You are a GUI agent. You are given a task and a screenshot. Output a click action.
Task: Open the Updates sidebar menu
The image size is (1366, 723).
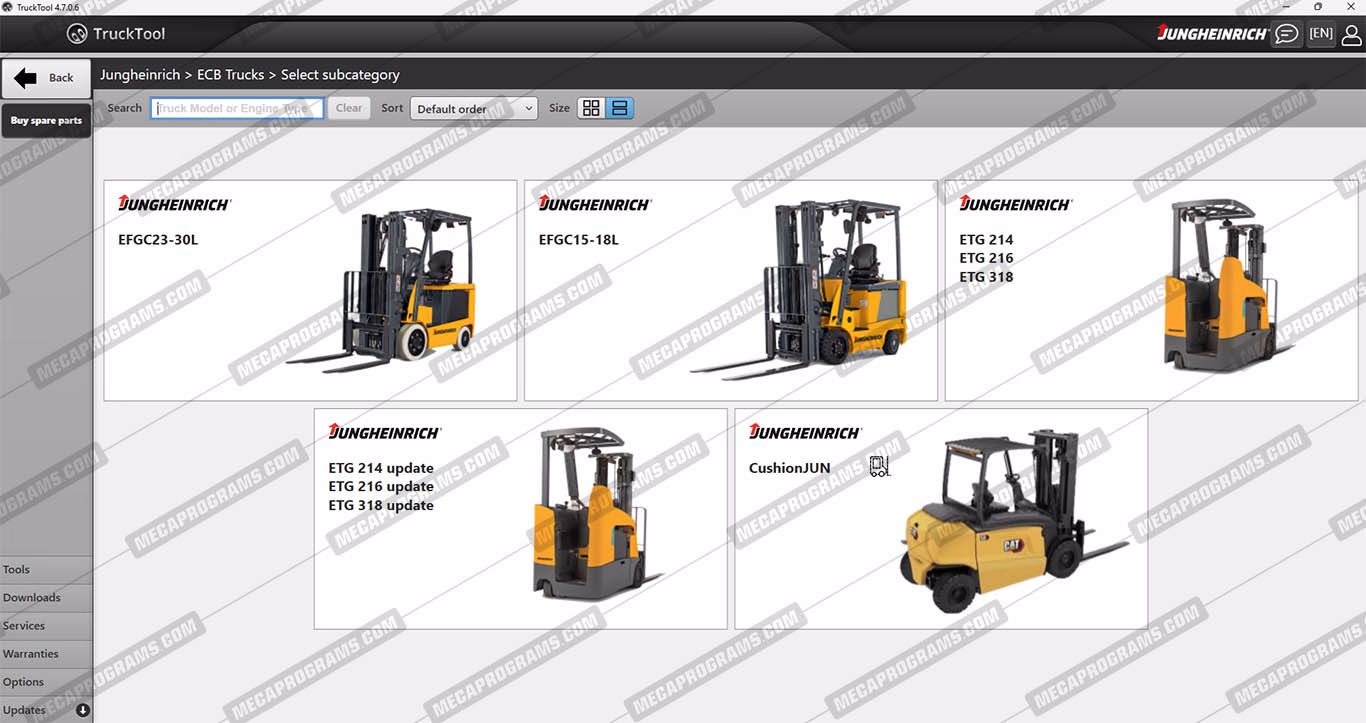[x=46, y=710]
